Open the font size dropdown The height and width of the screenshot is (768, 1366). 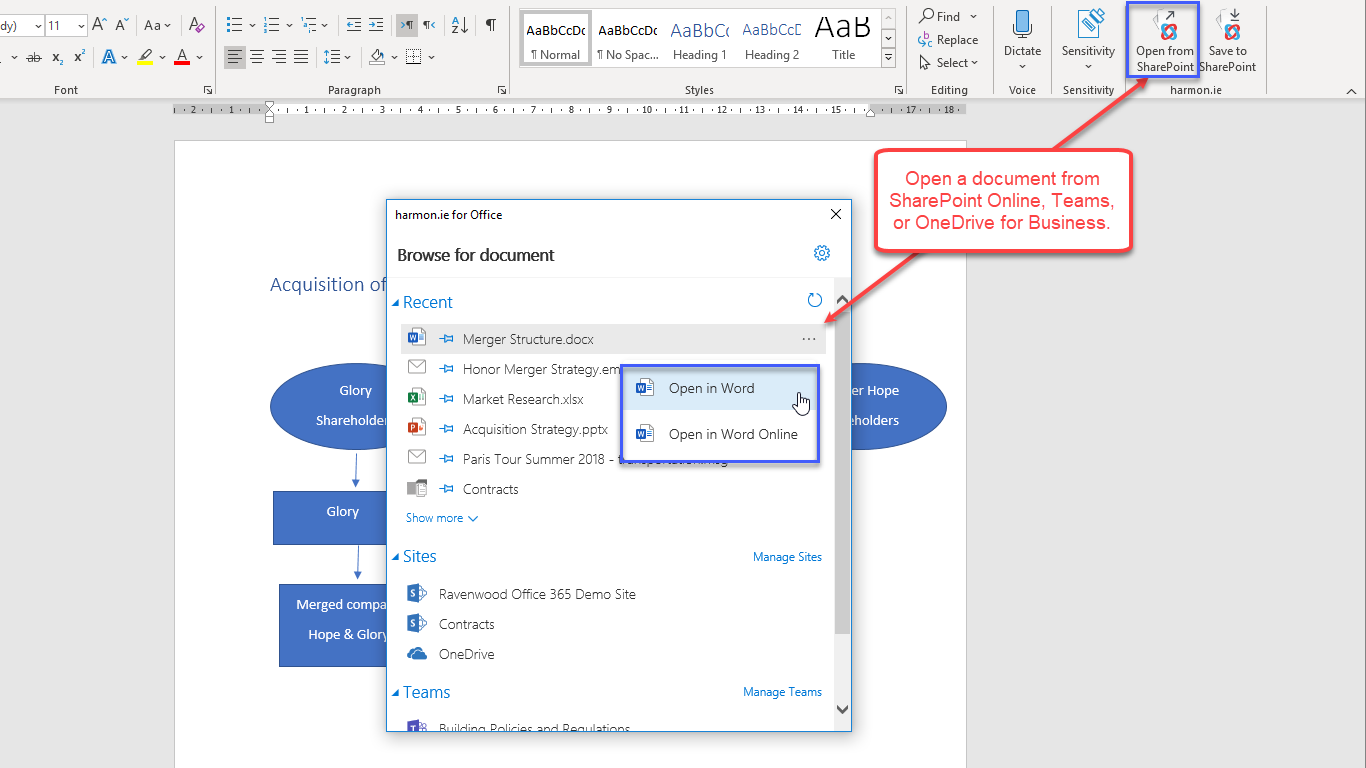pos(81,25)
